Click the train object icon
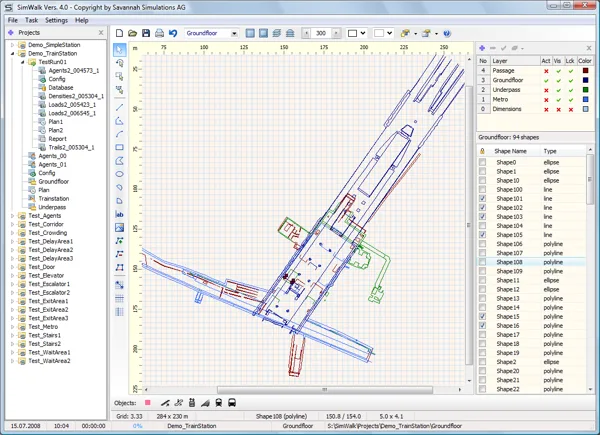 218,403
